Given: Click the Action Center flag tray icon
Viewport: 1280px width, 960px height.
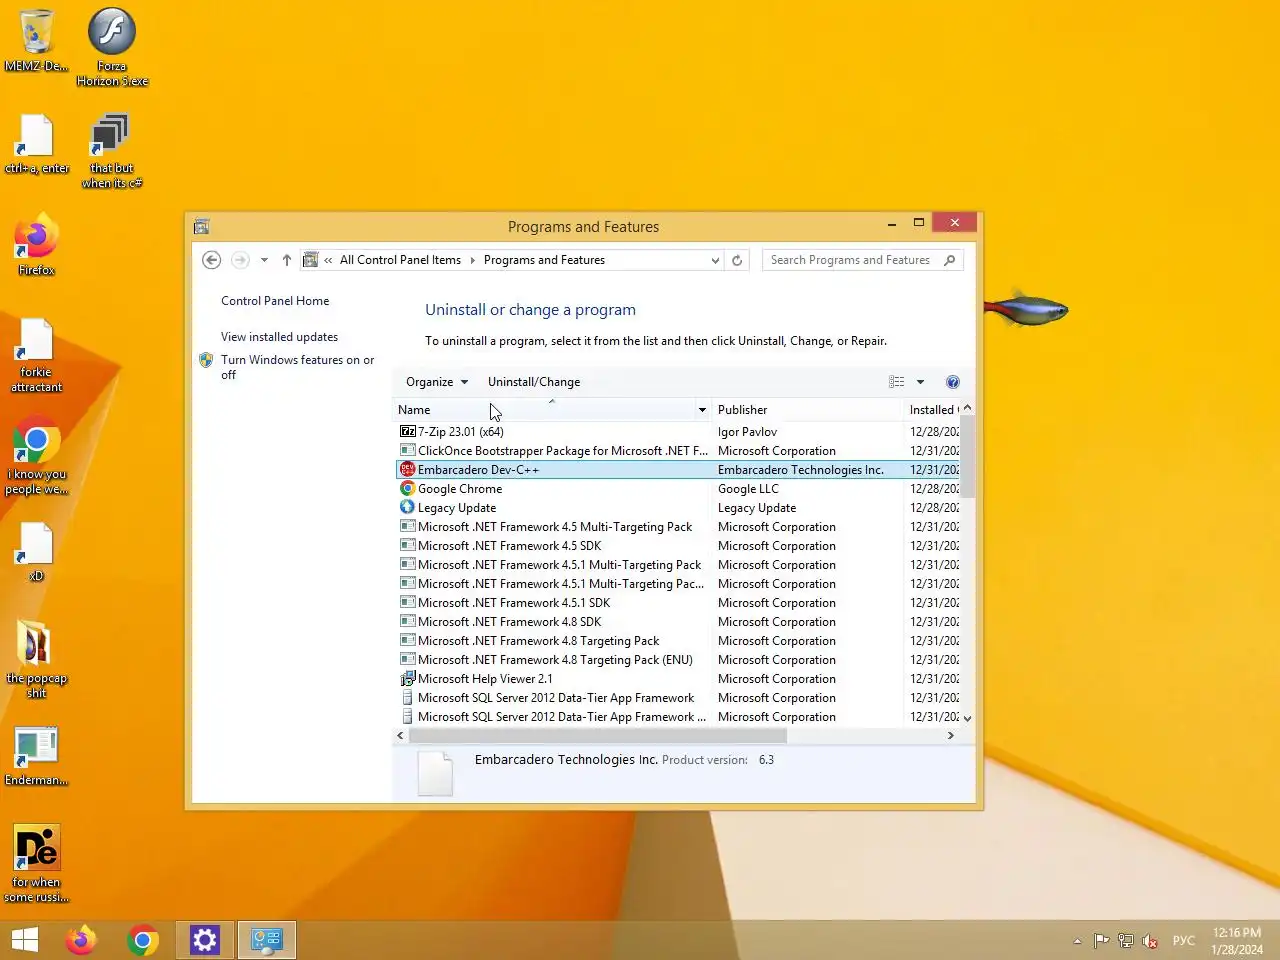Looking at the screenshot, I should [1101, 941].
